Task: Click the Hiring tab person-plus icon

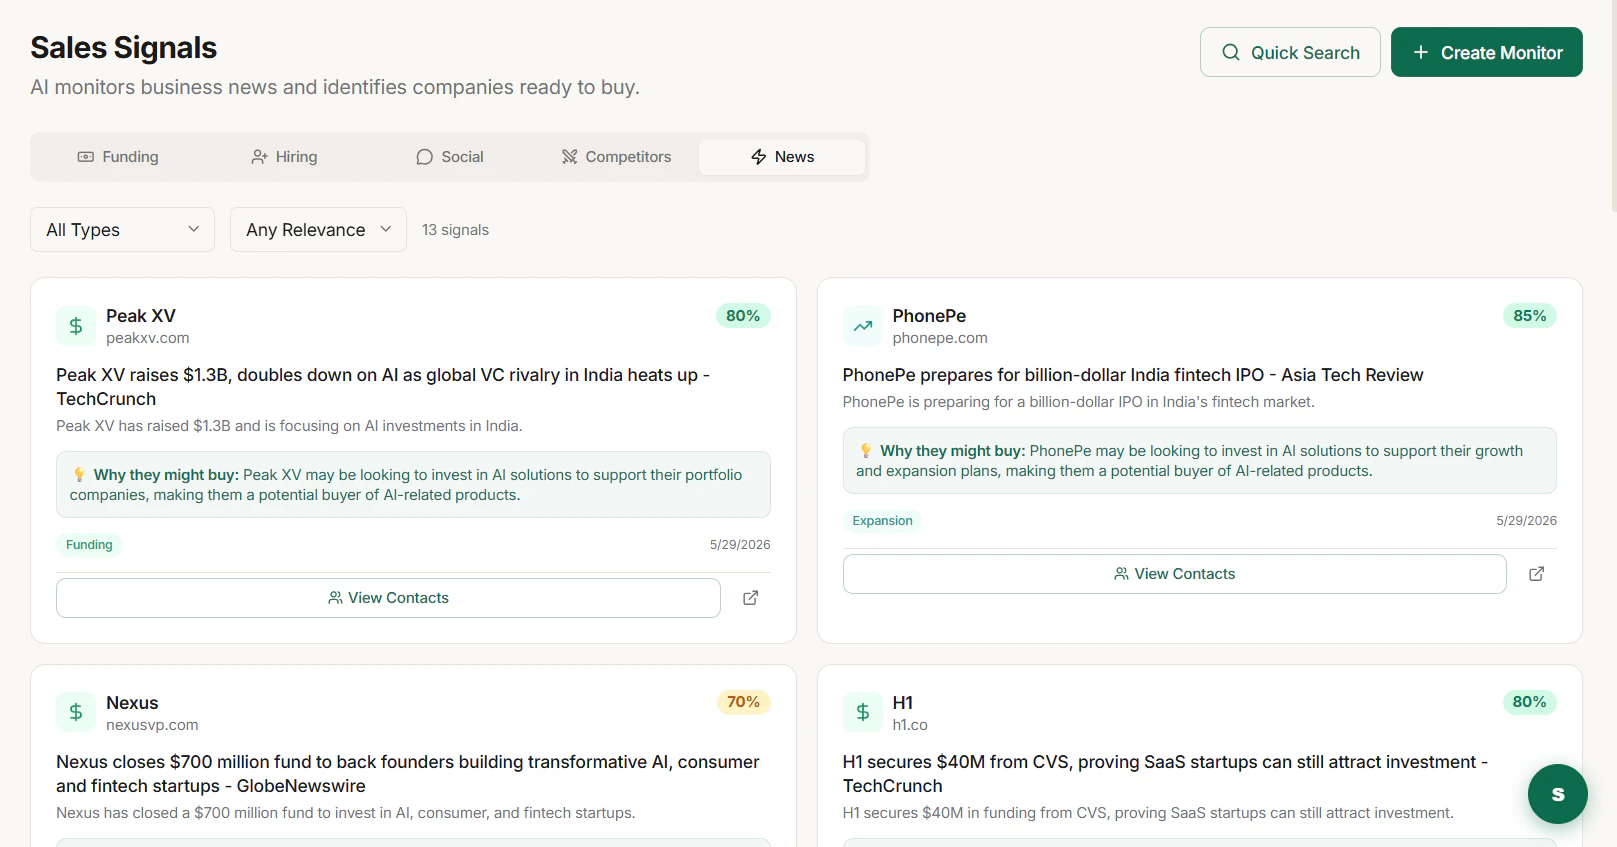Action: [x=259, y=157]
